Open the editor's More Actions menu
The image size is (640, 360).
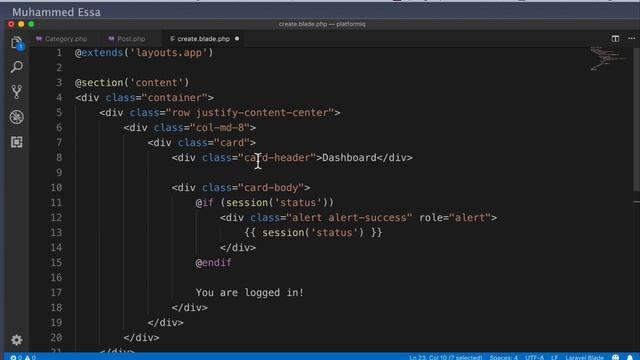pyautogui.click(x=631, y=38)
